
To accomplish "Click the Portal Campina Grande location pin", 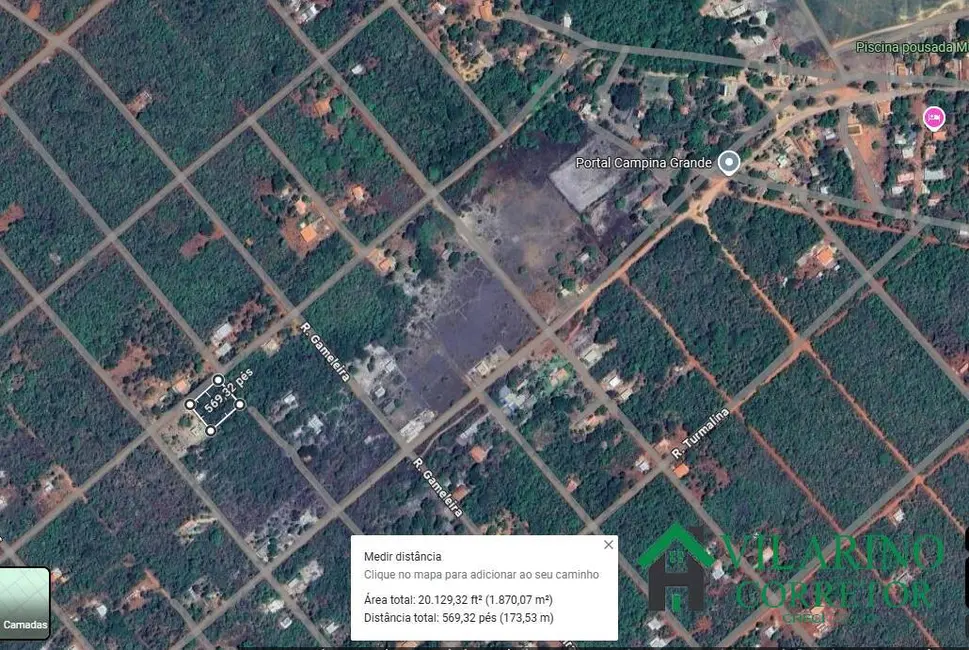I will coord(730,162).
